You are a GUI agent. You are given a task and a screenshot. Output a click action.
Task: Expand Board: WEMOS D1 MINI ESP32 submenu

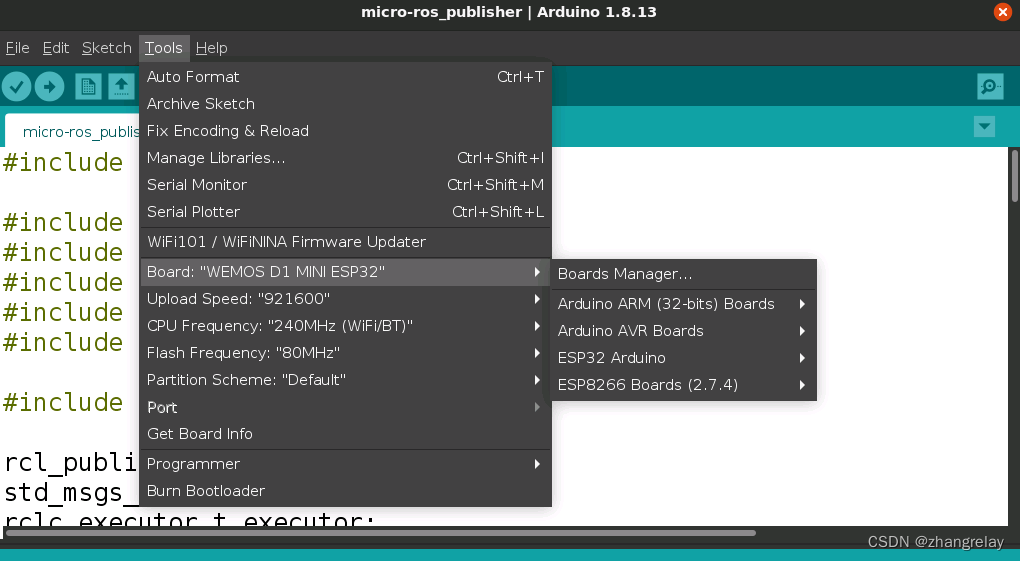coord(345,272)
